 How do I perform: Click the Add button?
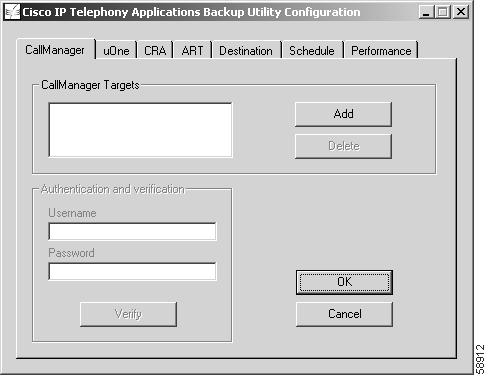[x=343, y=114]
